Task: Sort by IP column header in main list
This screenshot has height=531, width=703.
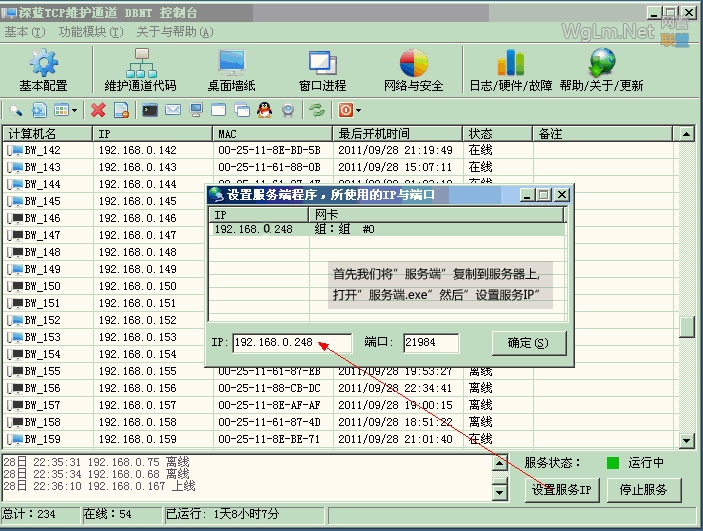Action: pos(152,134)
